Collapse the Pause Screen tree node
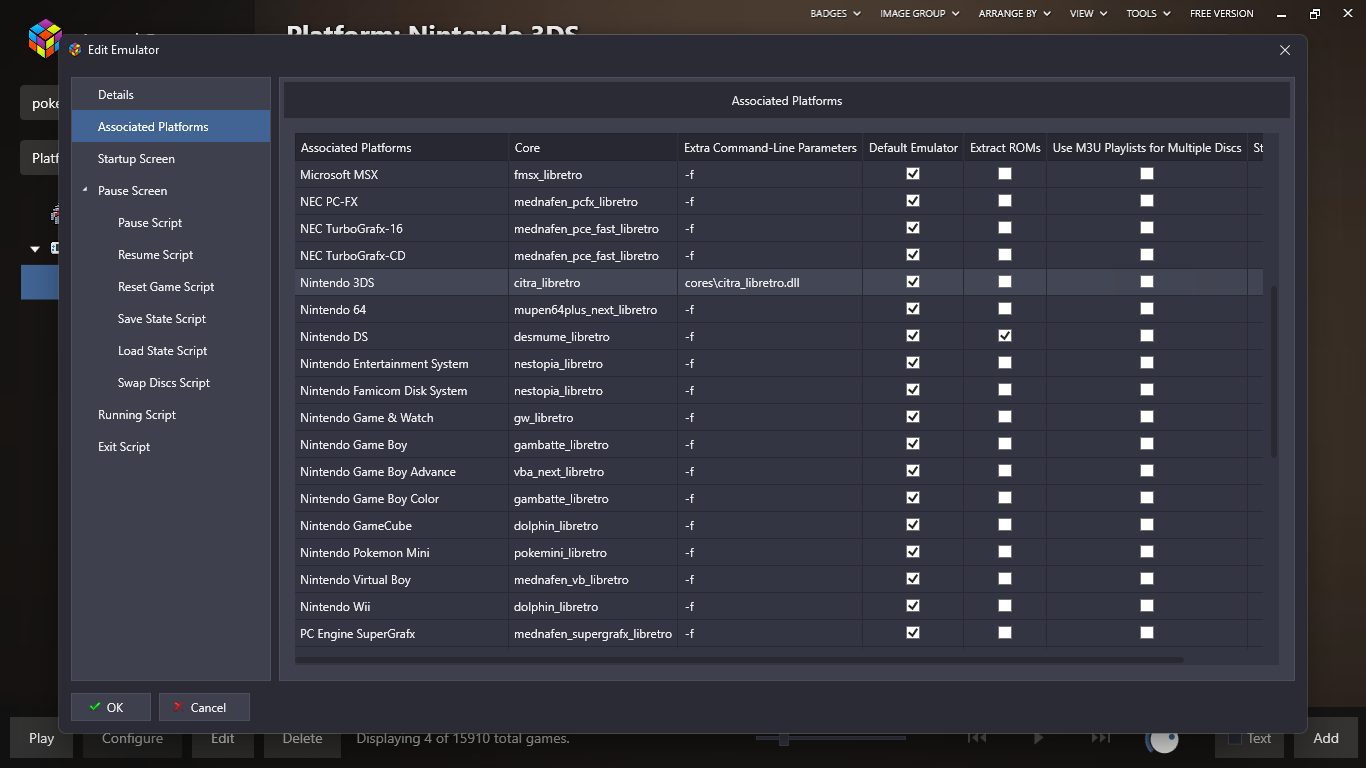 tap(85, 191)
